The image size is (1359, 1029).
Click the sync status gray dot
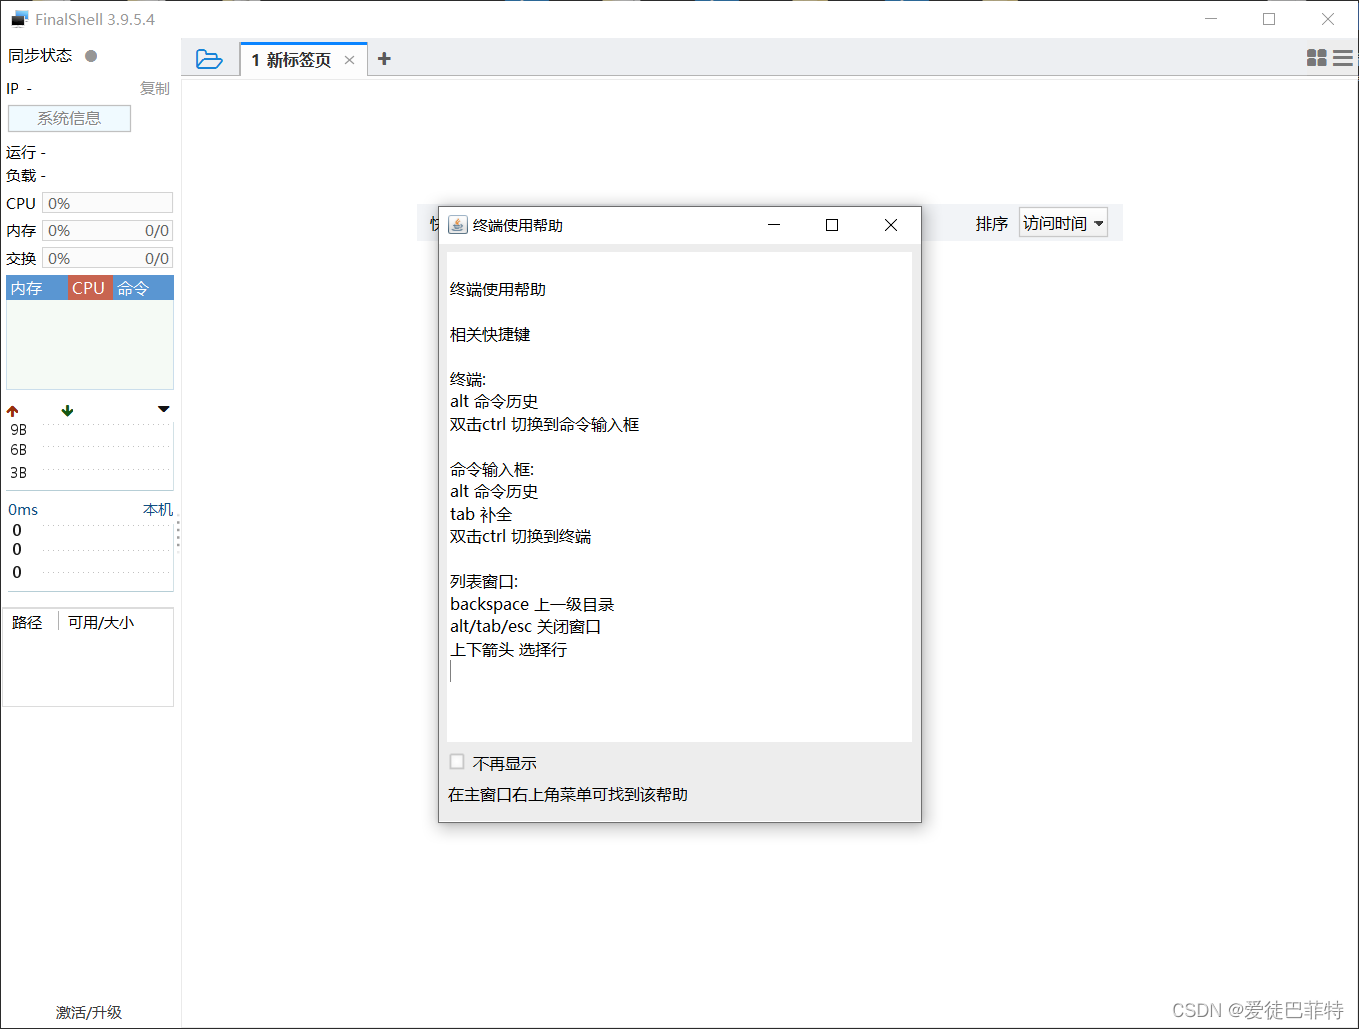coord(91,56)
